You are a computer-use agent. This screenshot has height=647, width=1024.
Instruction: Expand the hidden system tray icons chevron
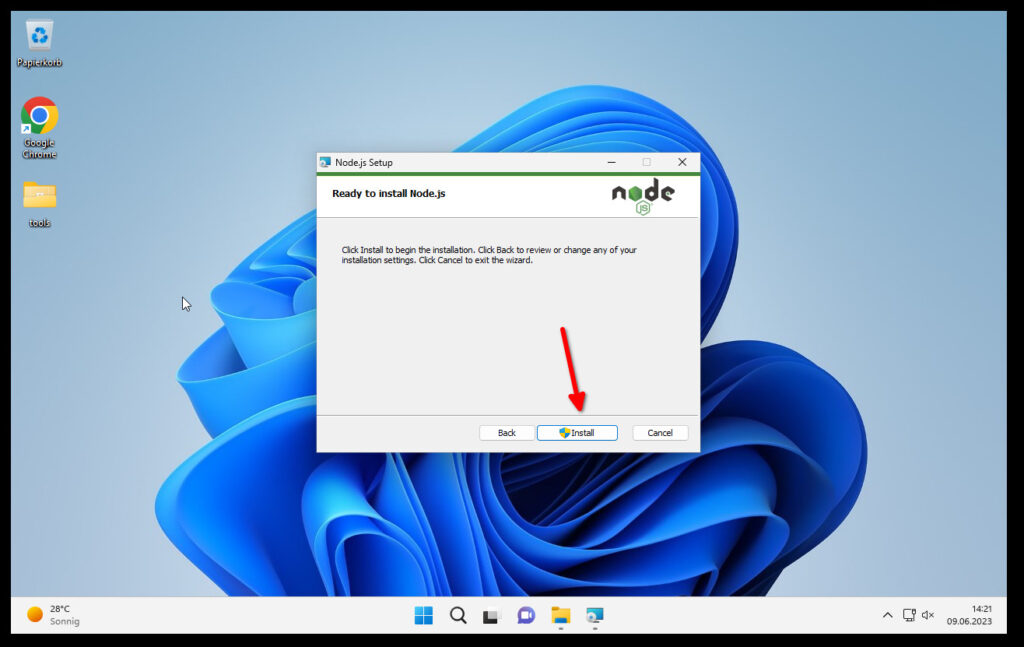click(887, 615)
